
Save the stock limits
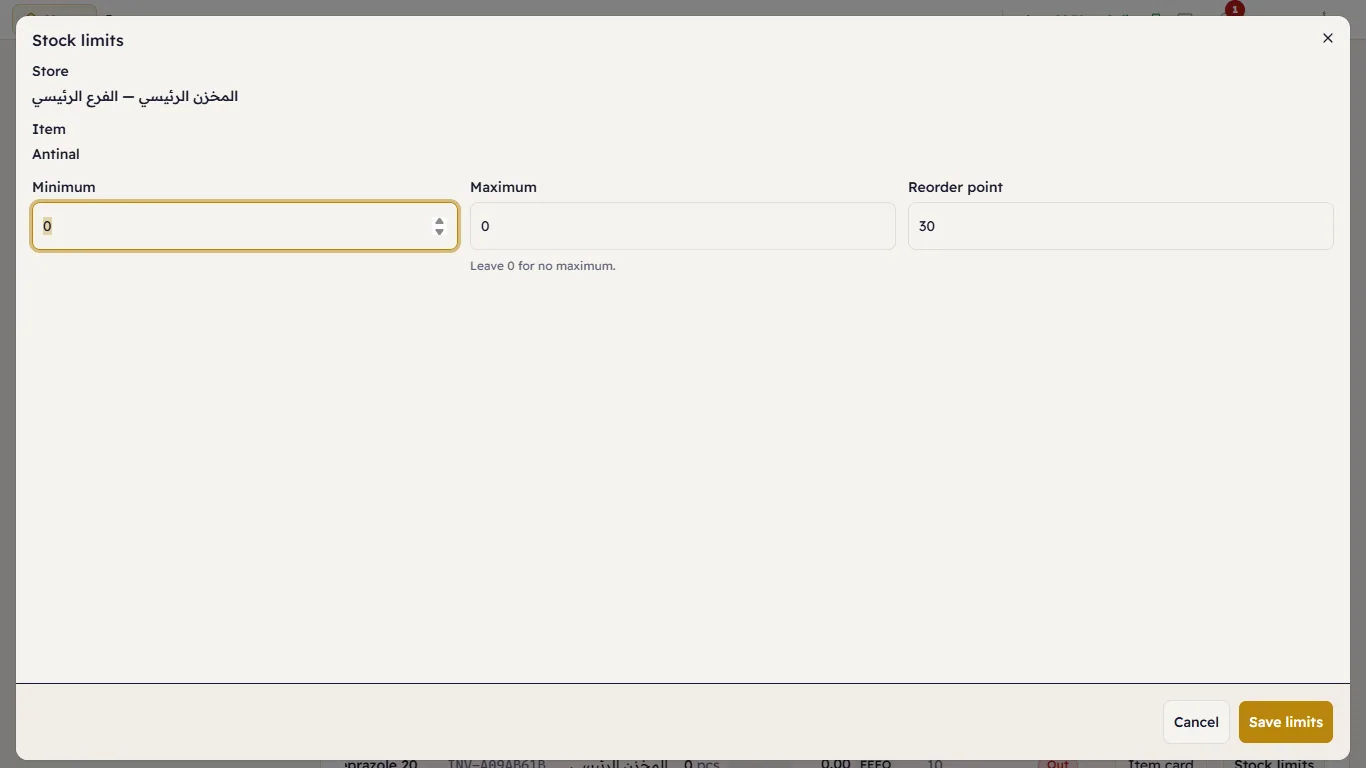1286,722
